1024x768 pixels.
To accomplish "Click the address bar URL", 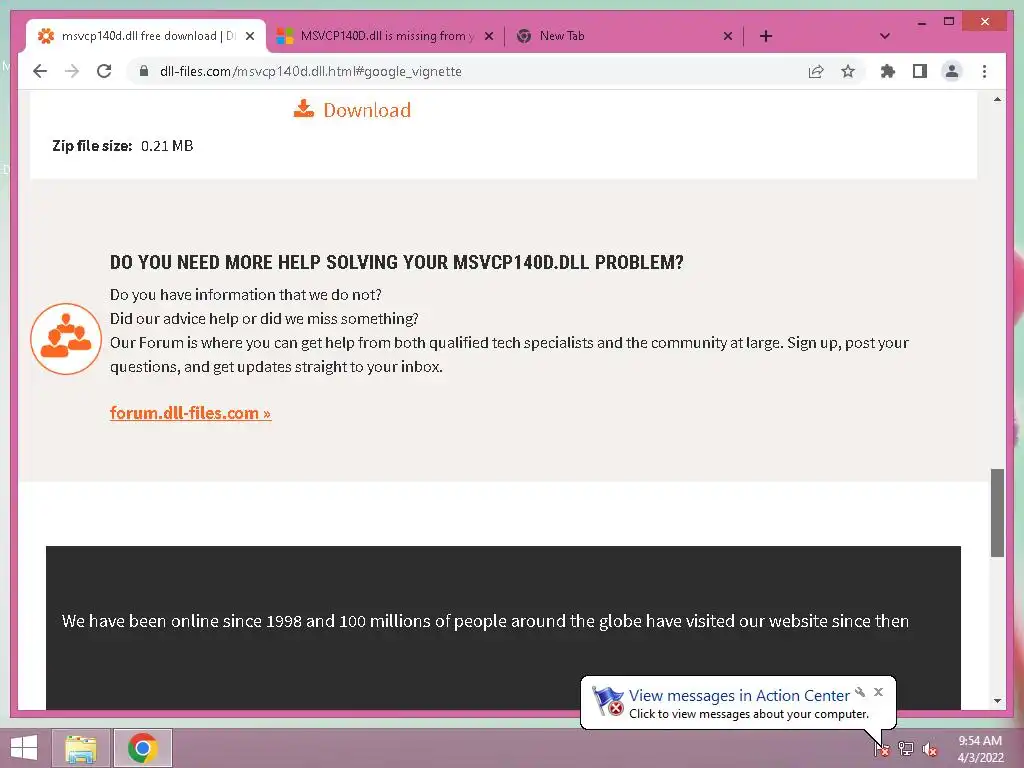I will click(x=311, y=71).
